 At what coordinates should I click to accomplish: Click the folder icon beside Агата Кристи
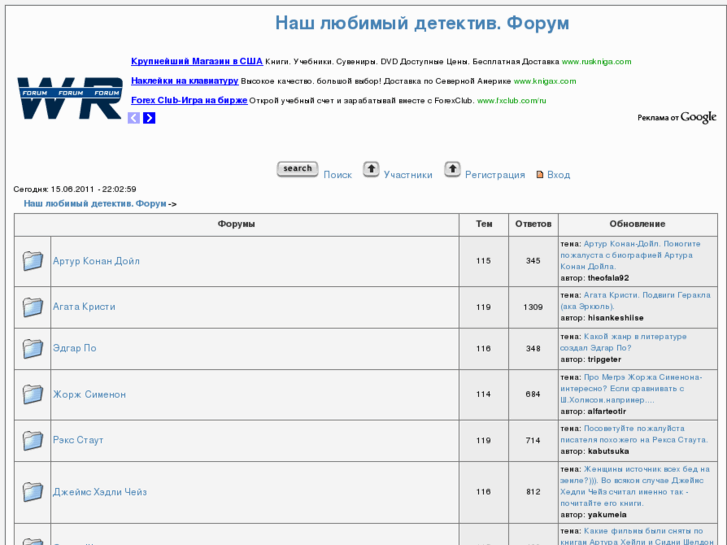[33, 307]
